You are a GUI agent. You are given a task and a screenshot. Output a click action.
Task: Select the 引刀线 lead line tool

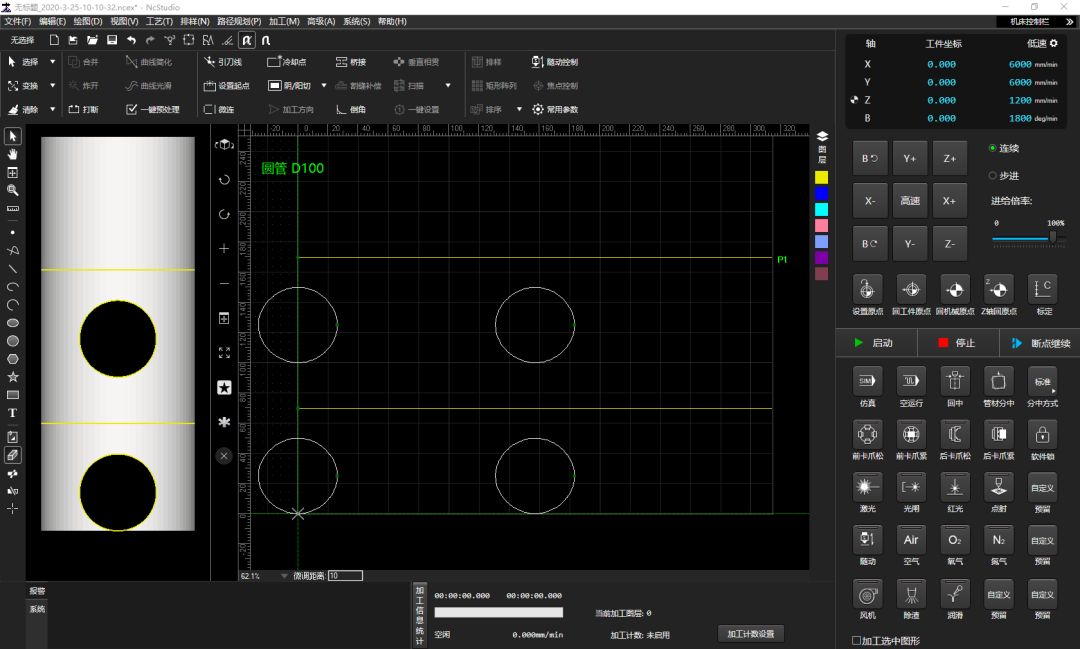(x=223, y=62)
